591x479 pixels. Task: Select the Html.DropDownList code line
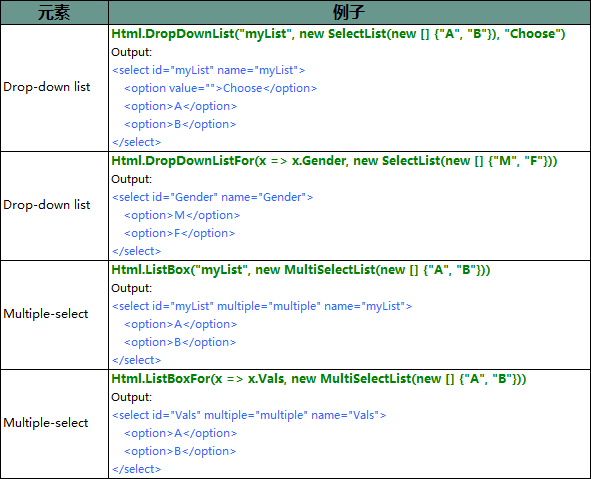coord(338,34)
